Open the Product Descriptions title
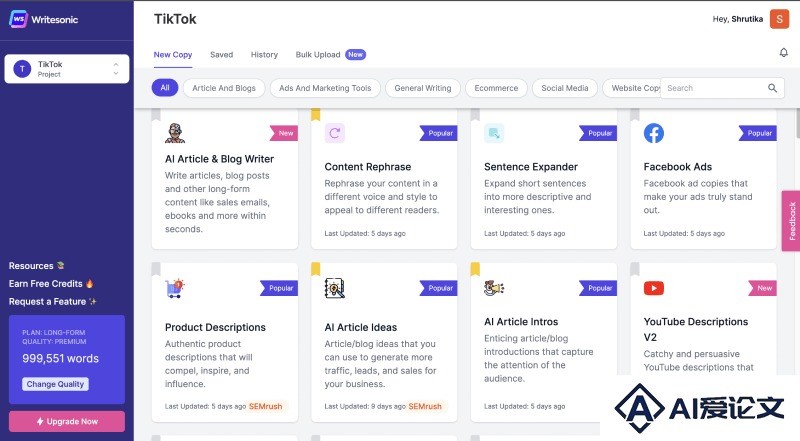This screenshot has width=800, height=441. click(x=215, y=327)
